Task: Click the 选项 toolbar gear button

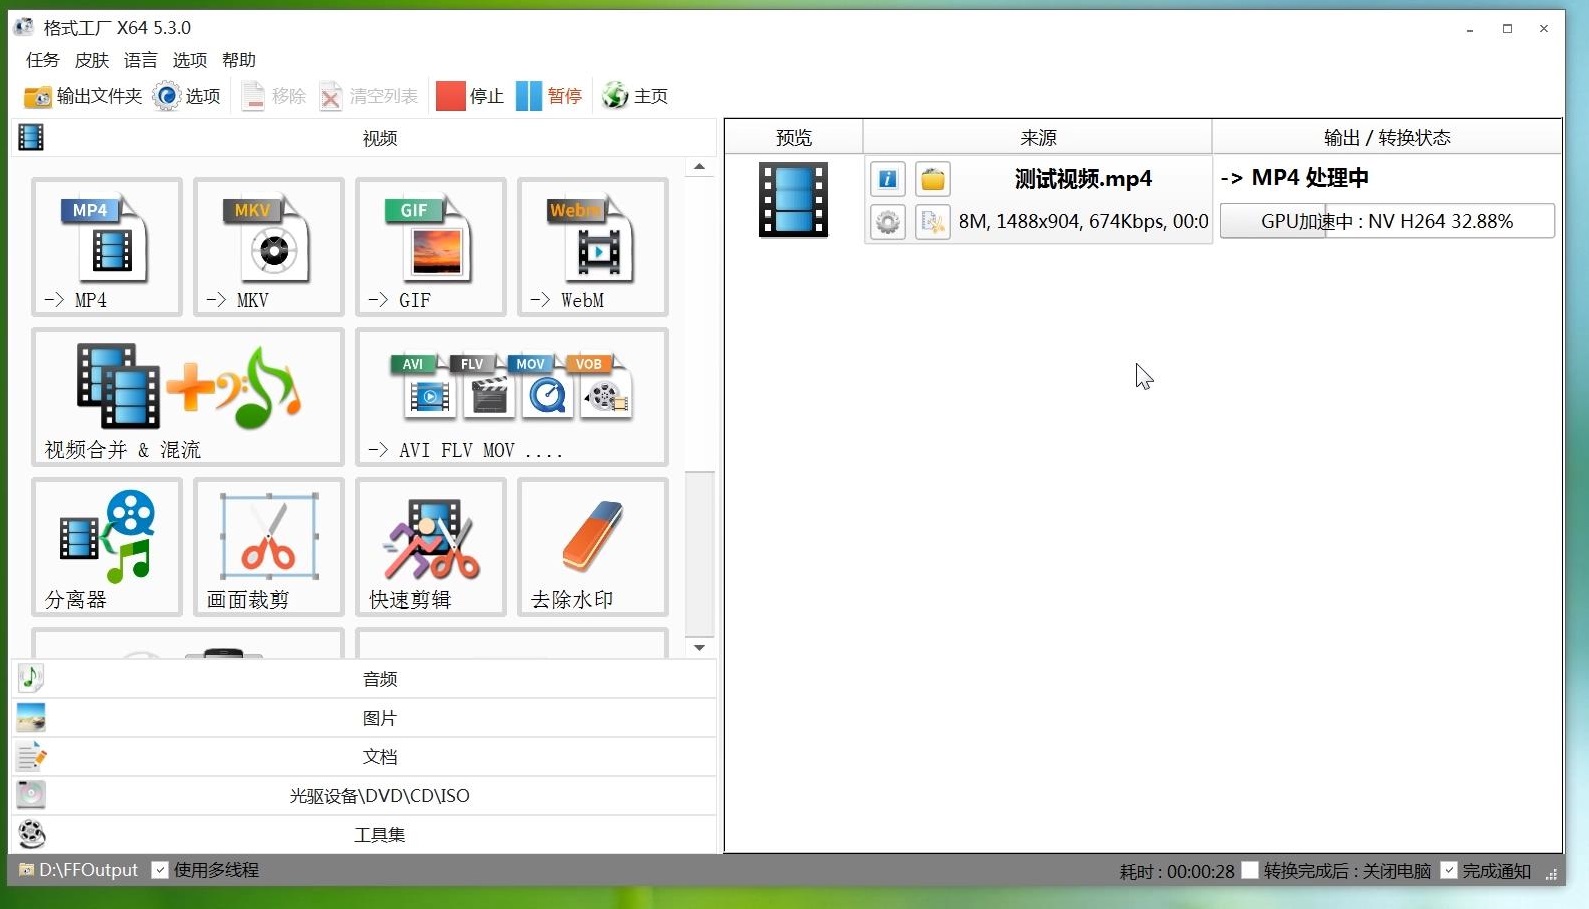Action: pyautogui.click(x=187, y=96)
